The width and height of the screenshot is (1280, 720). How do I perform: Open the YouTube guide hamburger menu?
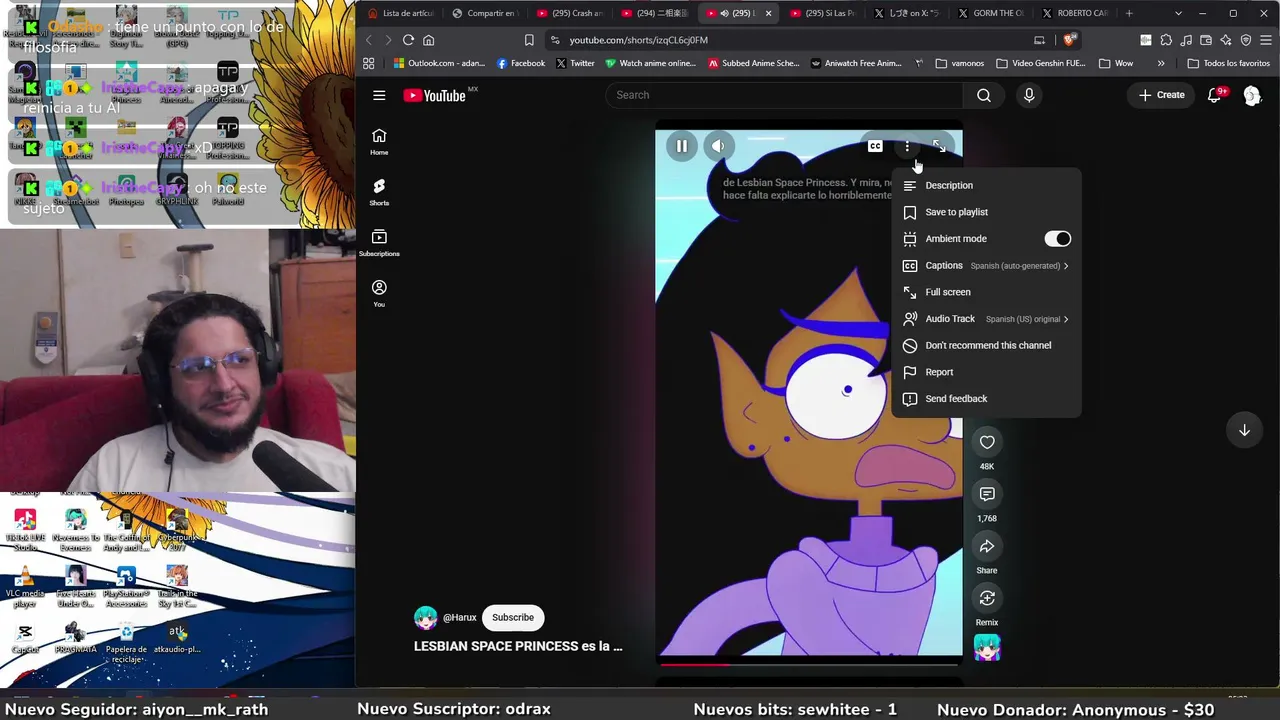(379, 95)
